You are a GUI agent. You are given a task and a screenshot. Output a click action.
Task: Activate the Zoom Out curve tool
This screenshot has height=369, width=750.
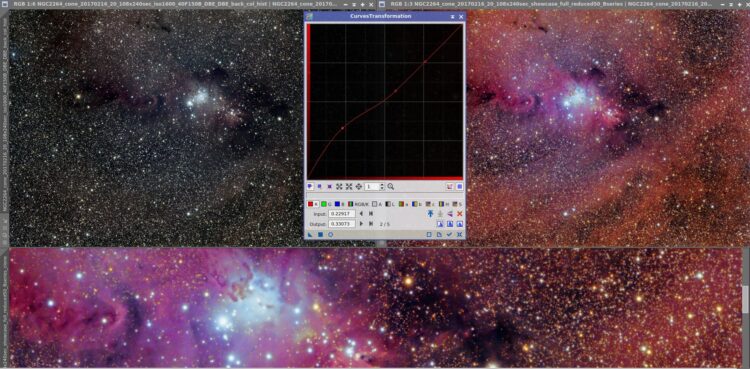point(349,187)
